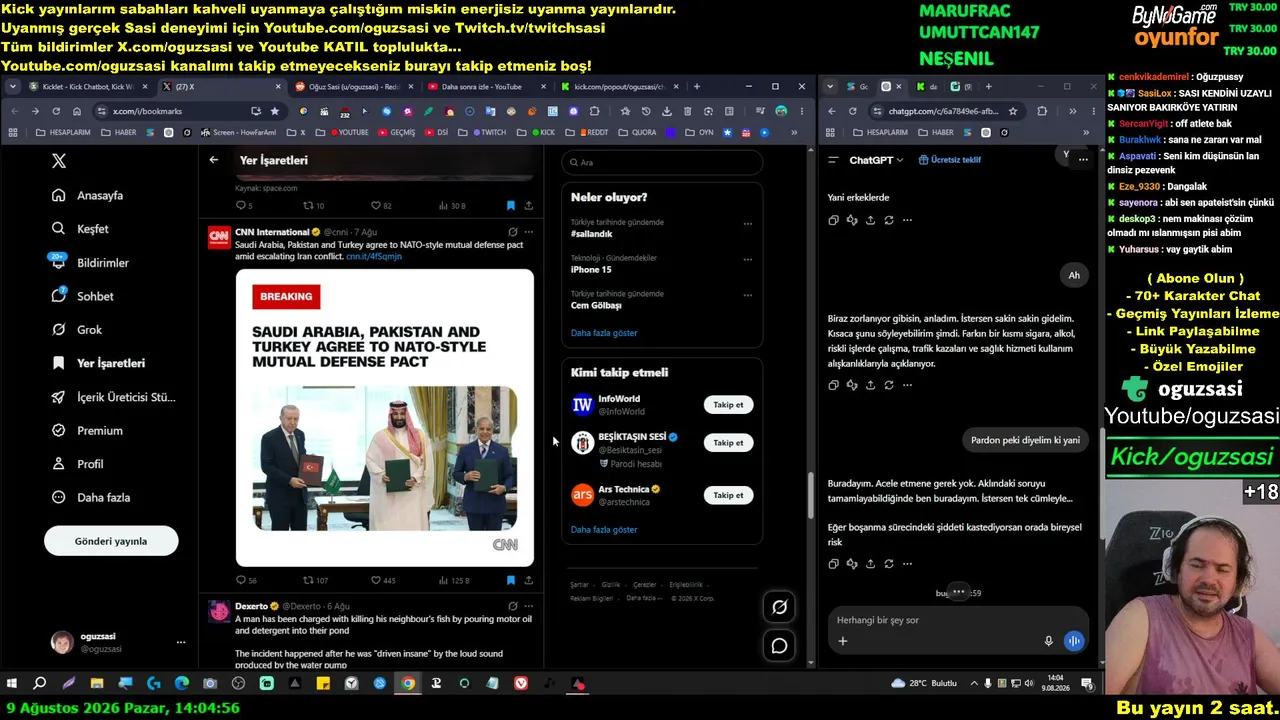The height and width of the screenshot is (720, 1280).
Task: Show more accounts under Kimi takip etmeli
Action: [604, 530]
